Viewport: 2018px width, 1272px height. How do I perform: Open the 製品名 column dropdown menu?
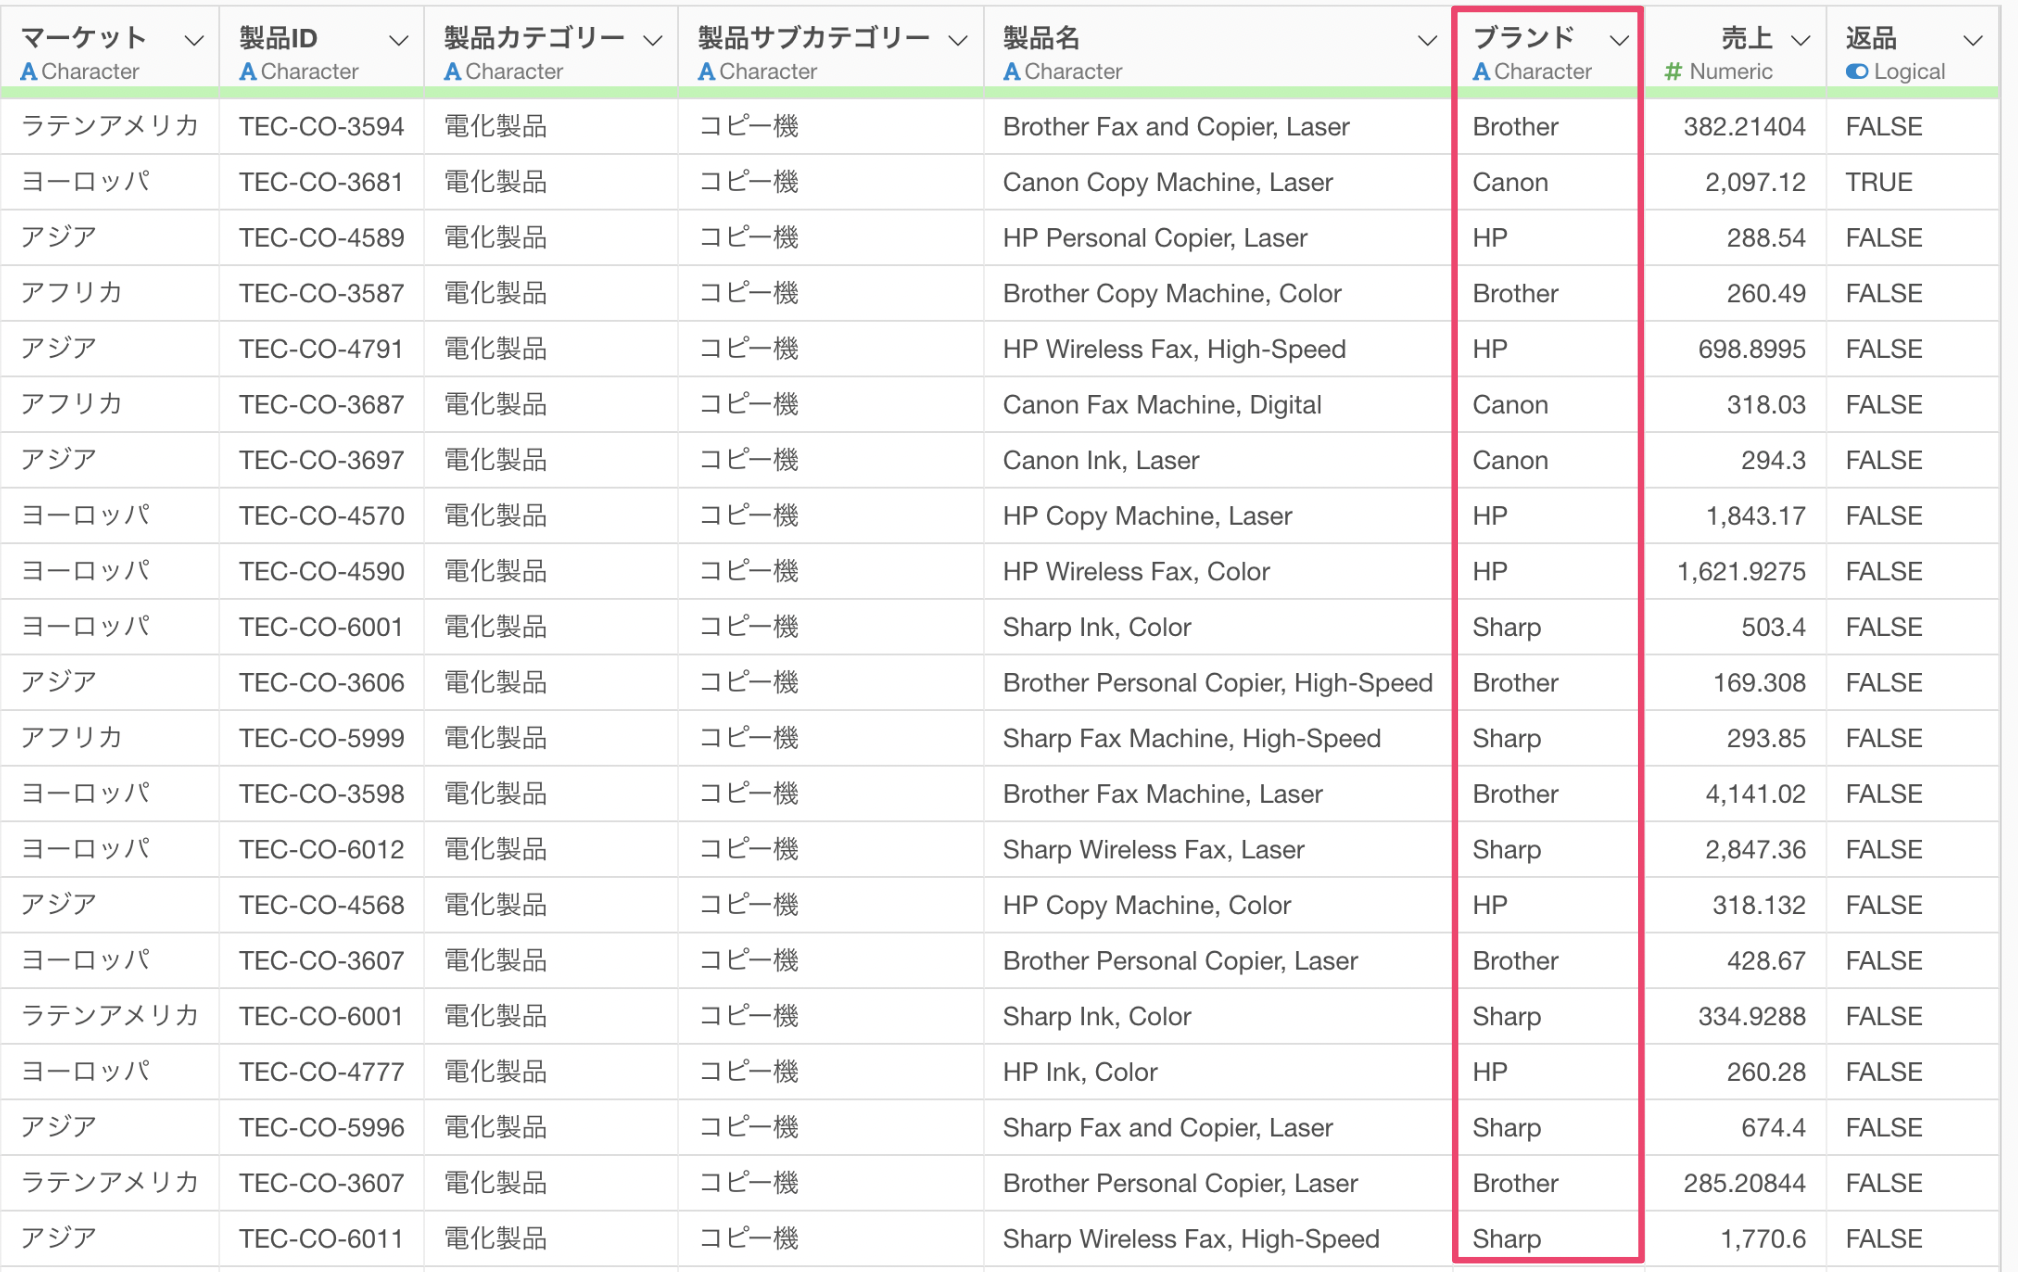coord(1427,41)
